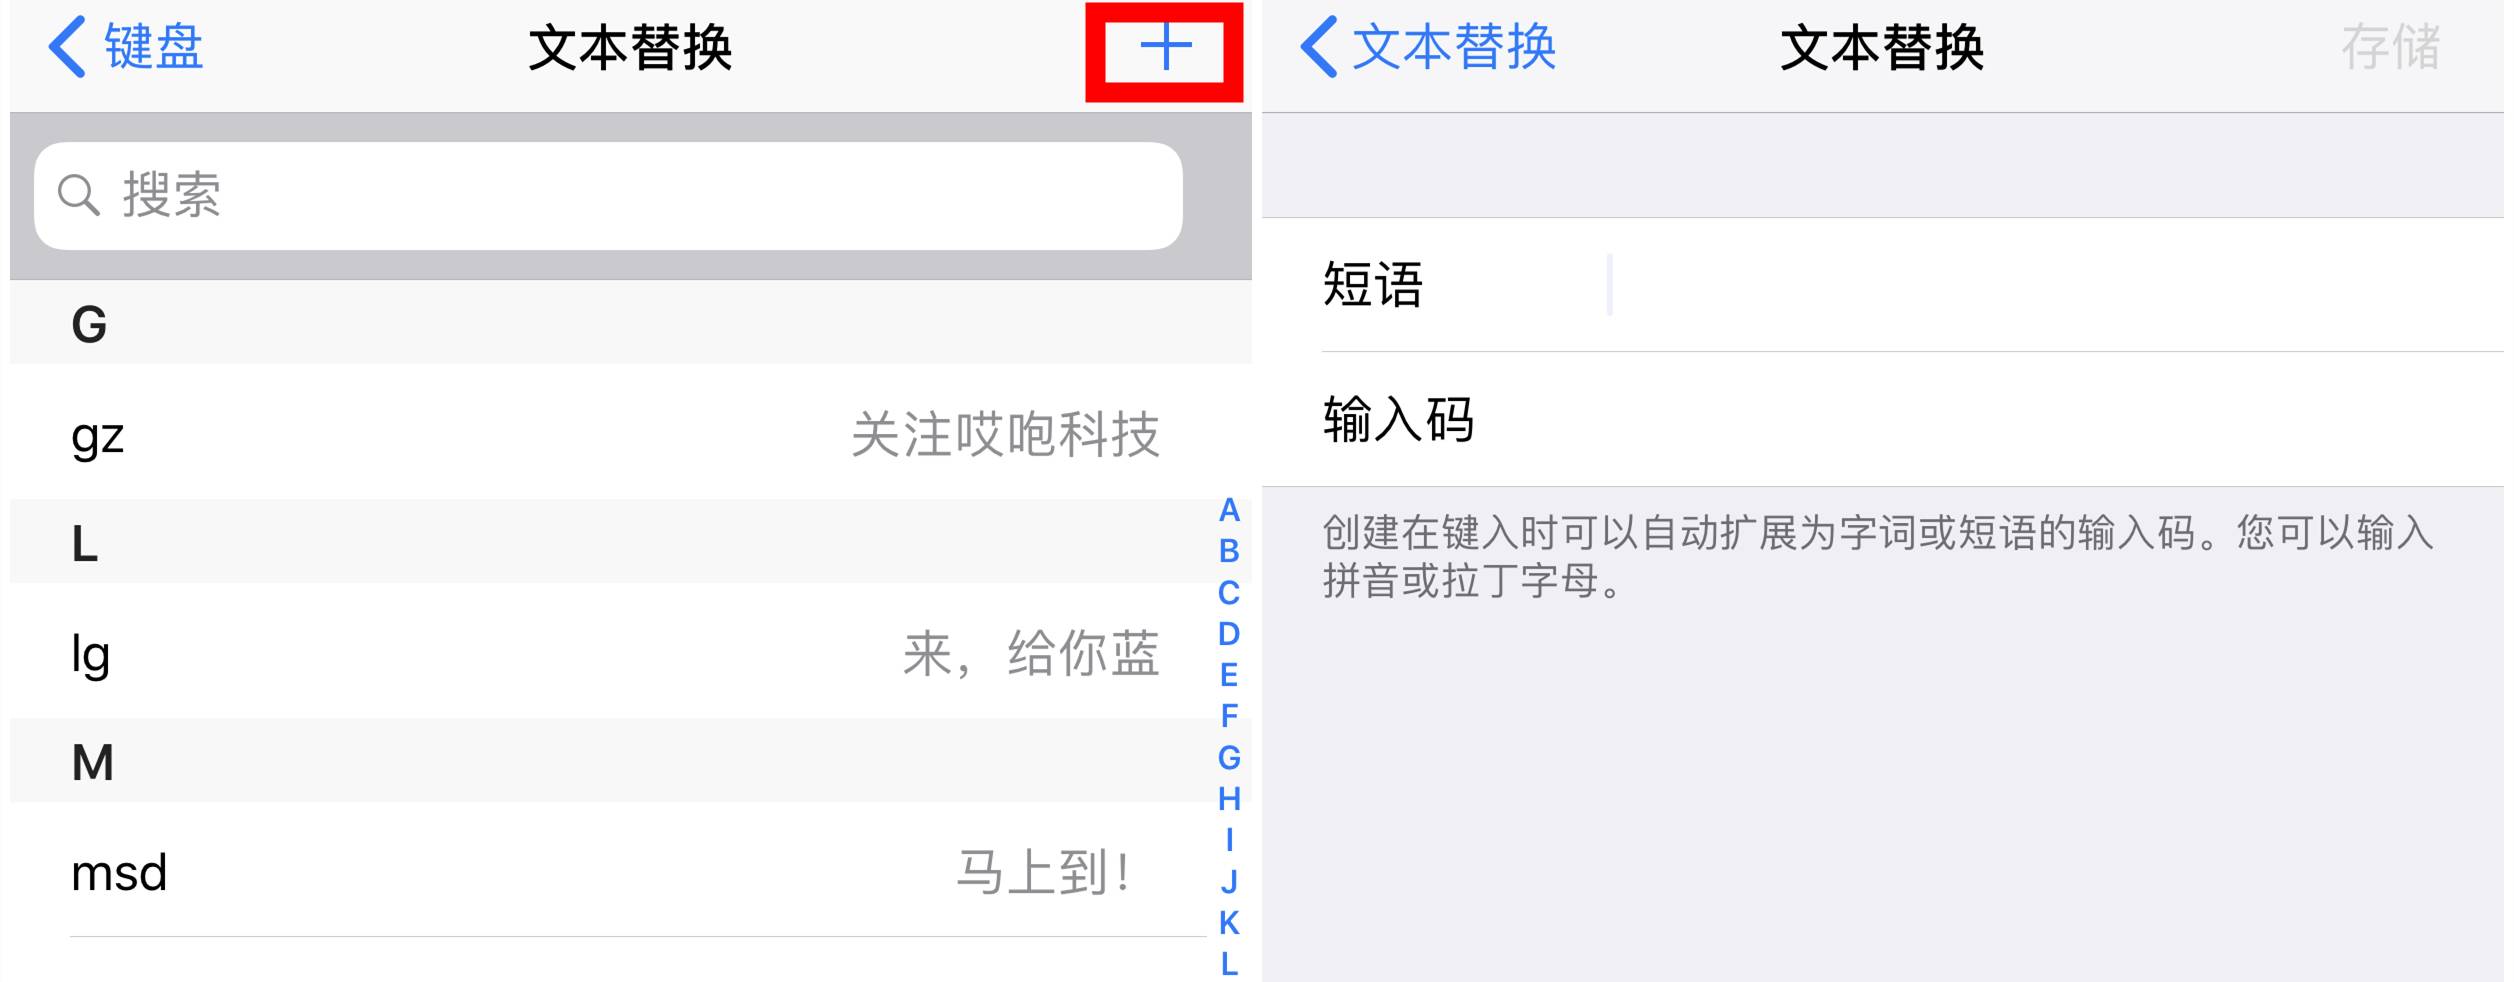
Task: Tap the plus icon to add replacement
Action: (1165, 48)
